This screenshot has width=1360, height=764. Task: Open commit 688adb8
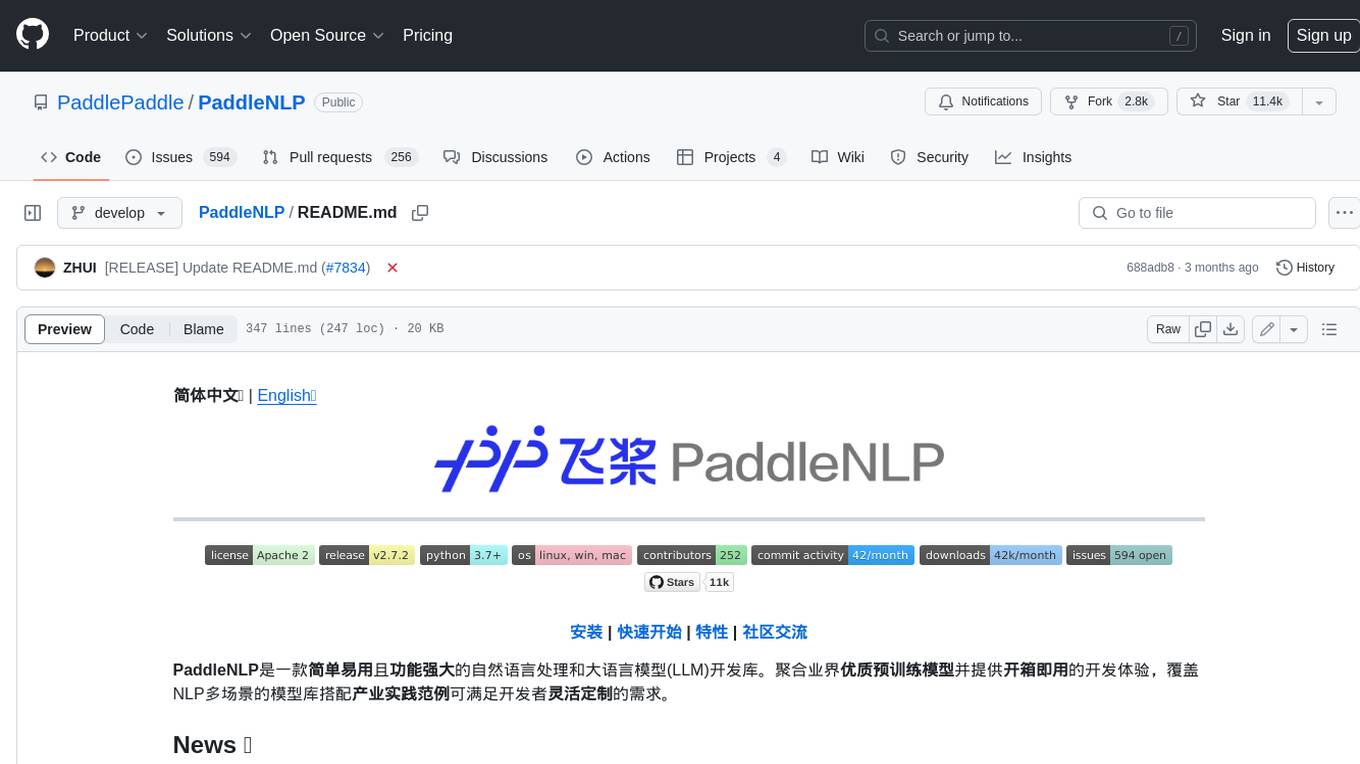(1150, 268)
